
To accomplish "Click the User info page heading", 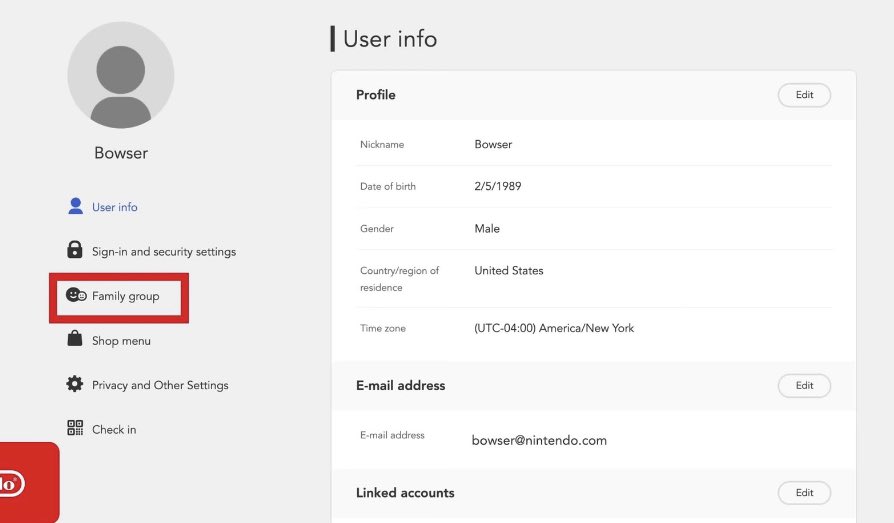I will (x=390, y=39).
